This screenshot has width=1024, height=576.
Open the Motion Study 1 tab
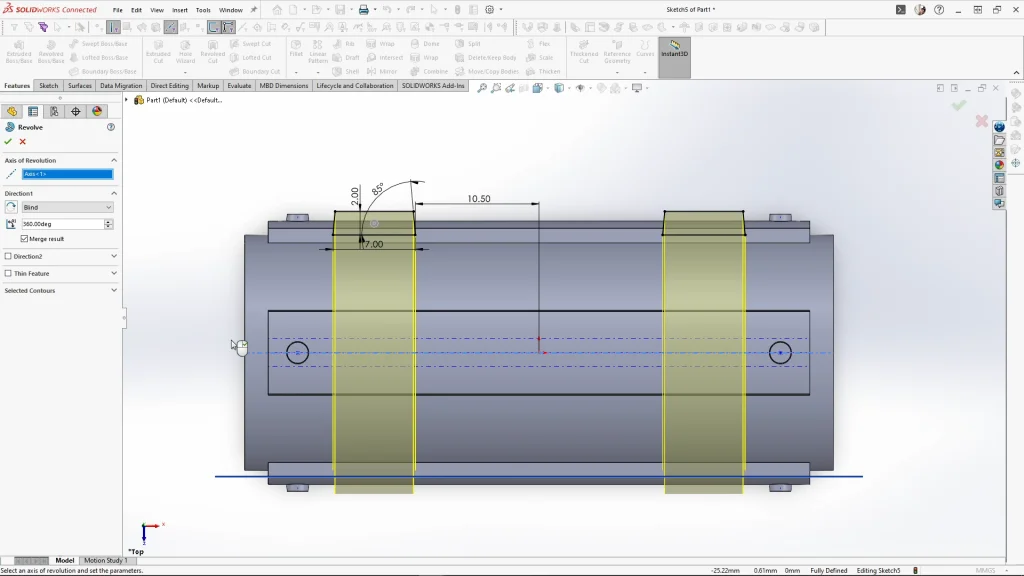(104, 561)
